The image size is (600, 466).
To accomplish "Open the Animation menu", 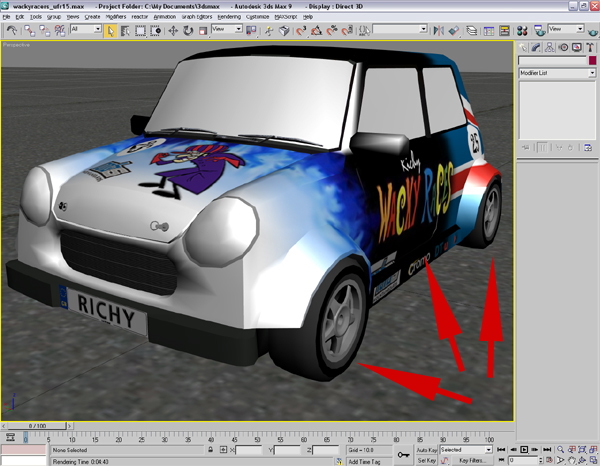I will tap(165, 17).
